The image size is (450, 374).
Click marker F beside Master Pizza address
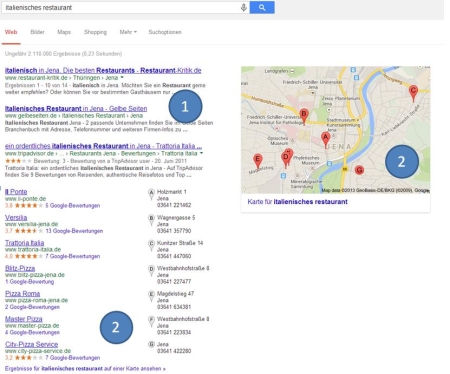click(x=151, y=321)
